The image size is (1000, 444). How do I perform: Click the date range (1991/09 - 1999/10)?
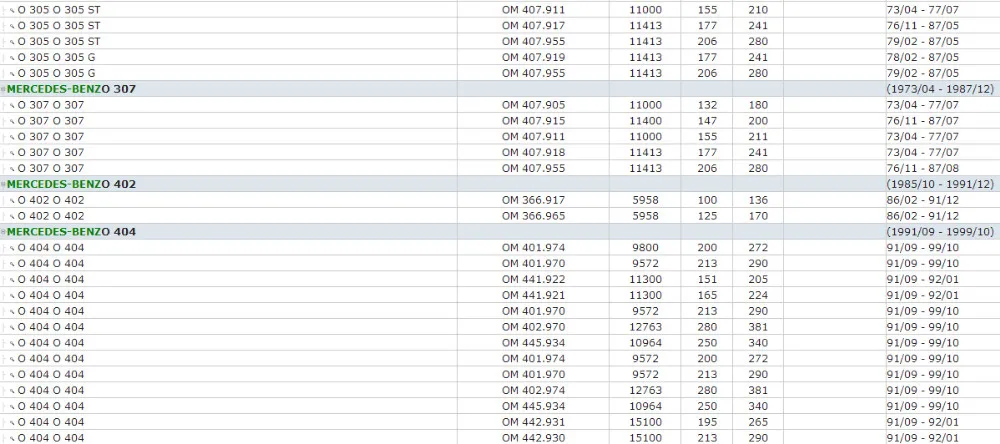[x=940, y=232]
